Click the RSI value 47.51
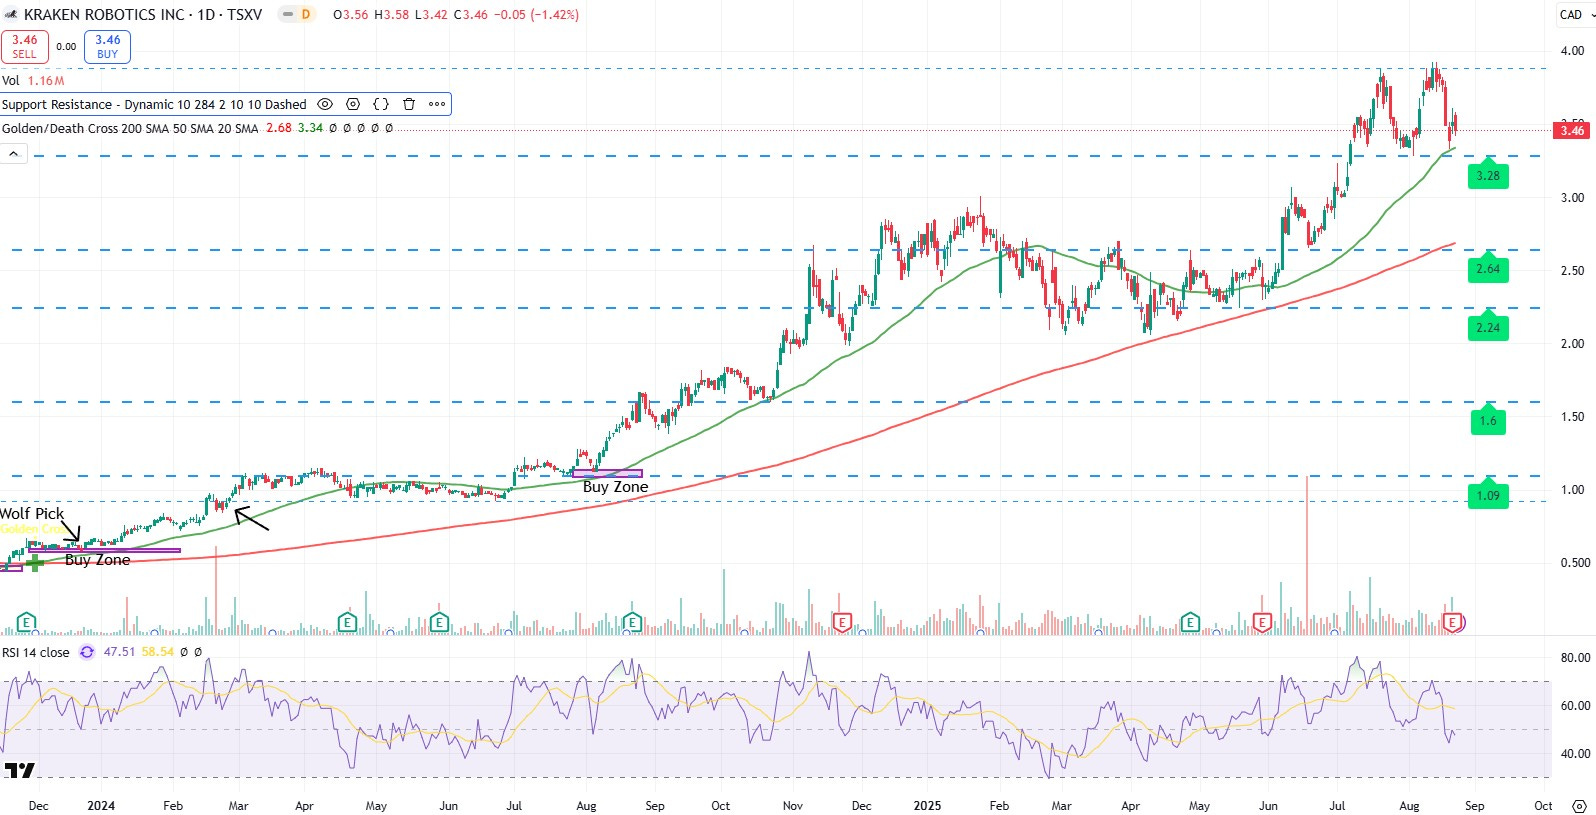Image resolution: width=1596 pixels, height=815 pixels. [119, 652]
